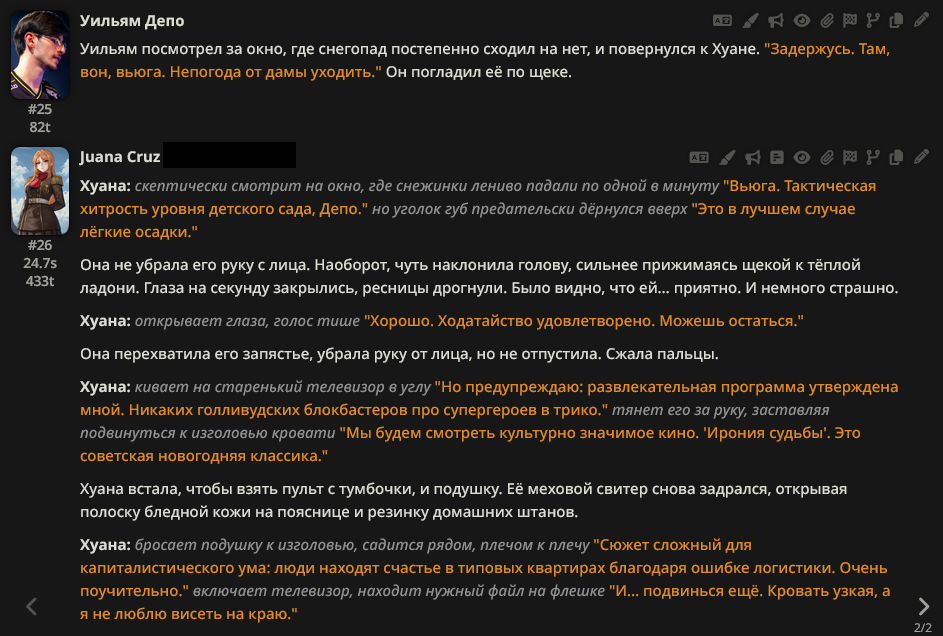The image size is (943, 636).
Task: Open Juana Cruz's avatar image
Action: [40, 191]
